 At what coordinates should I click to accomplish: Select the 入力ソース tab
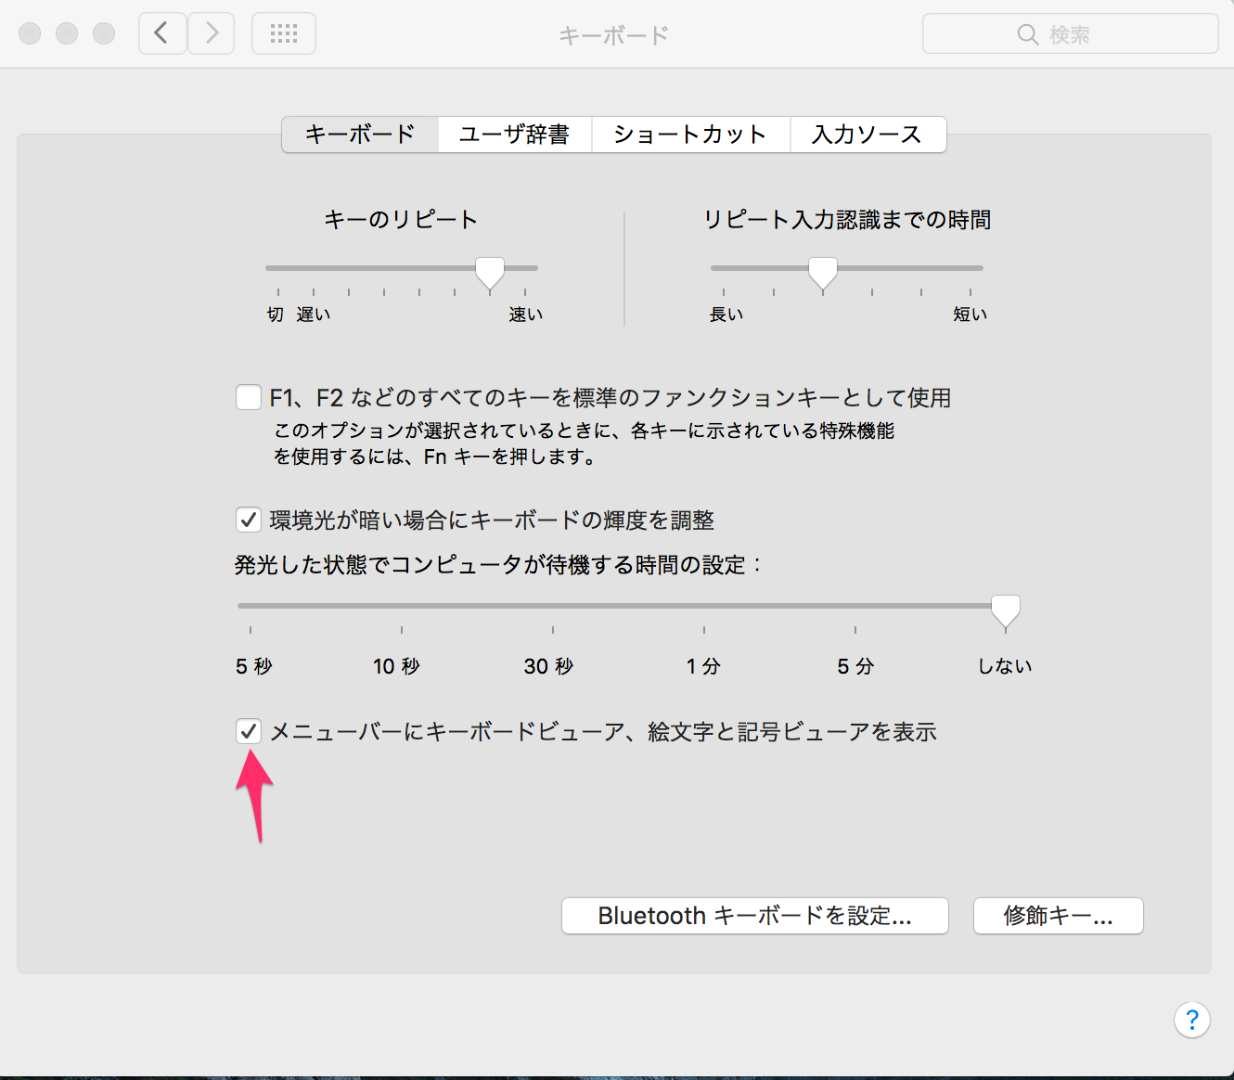867,135
